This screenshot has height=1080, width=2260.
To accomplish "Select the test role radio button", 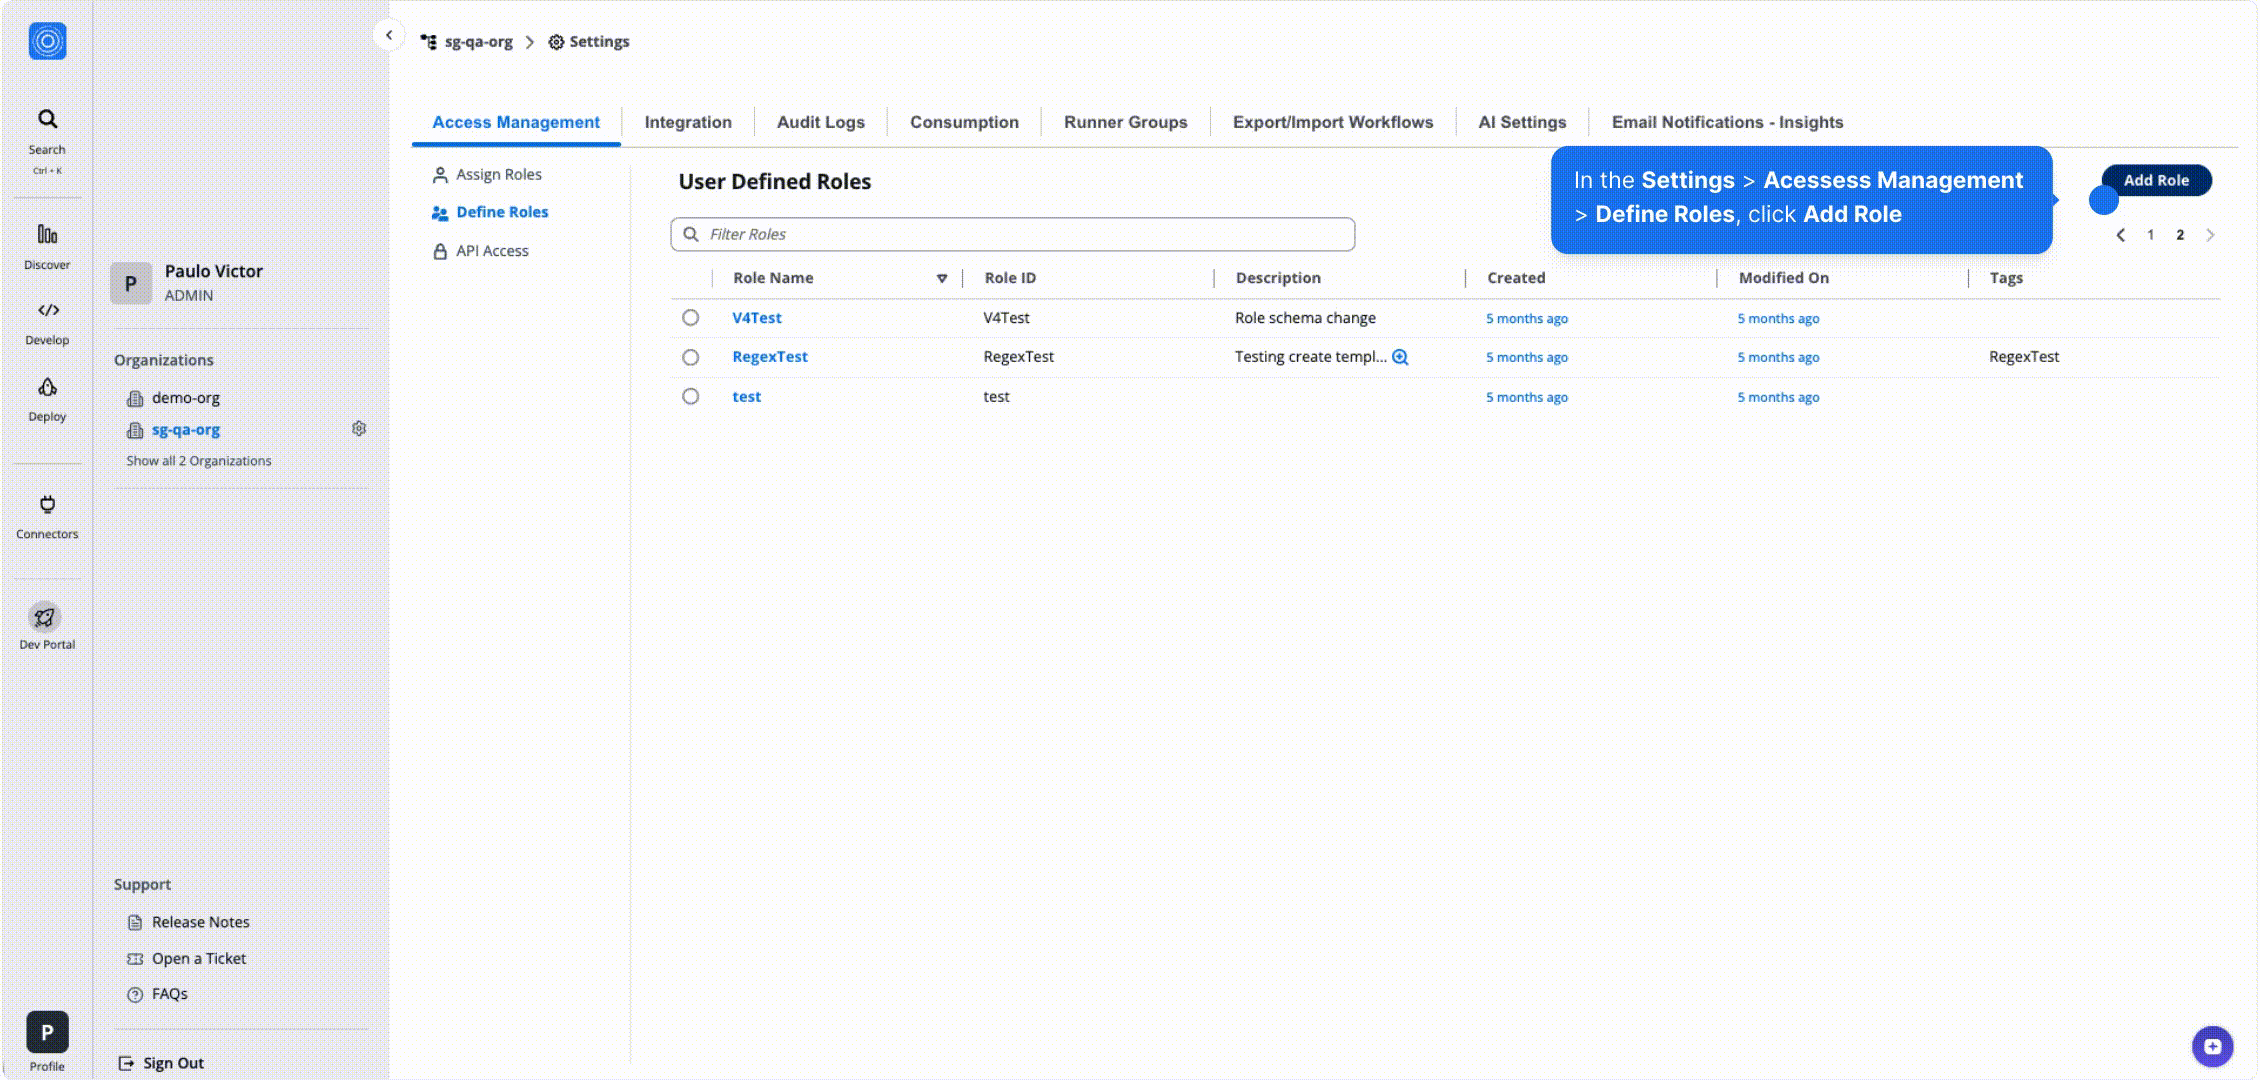I will [x=690, y=396].
